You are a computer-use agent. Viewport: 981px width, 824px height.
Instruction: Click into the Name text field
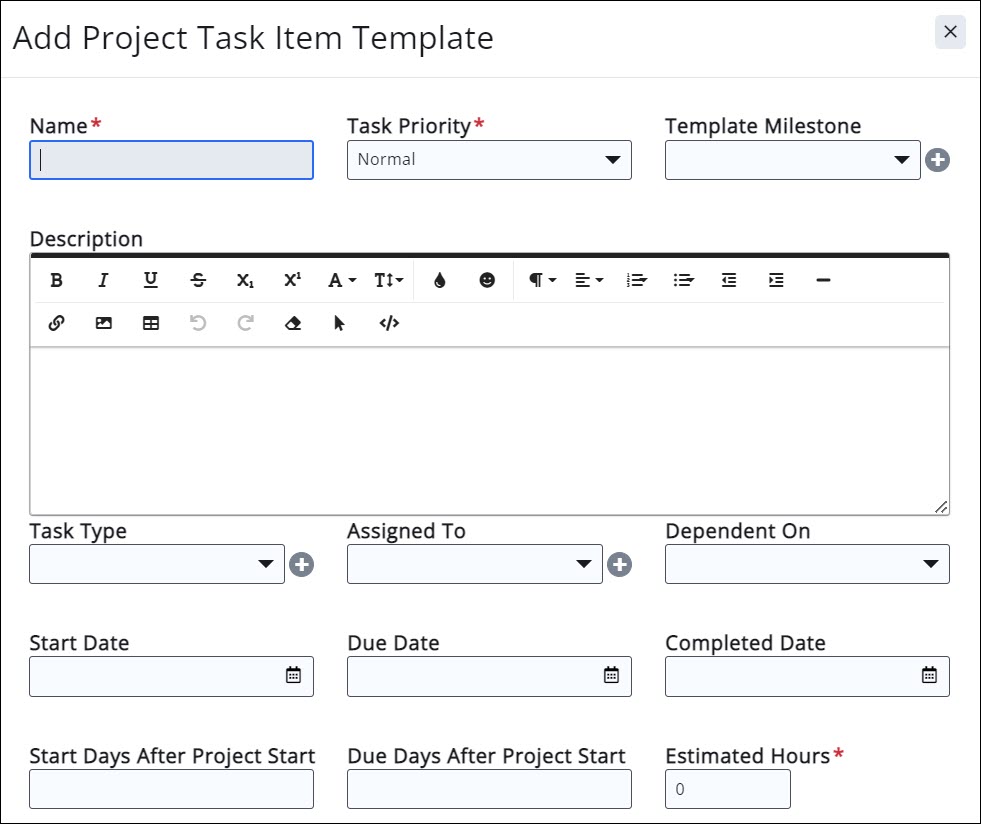[171, 160]
